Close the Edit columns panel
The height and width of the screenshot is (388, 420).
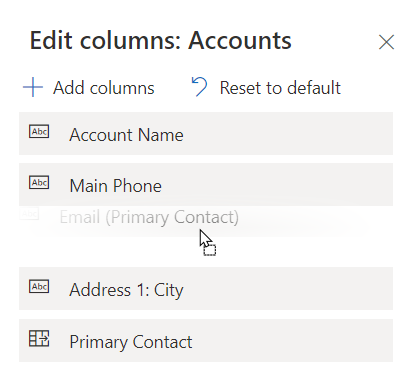click(386, 42)
